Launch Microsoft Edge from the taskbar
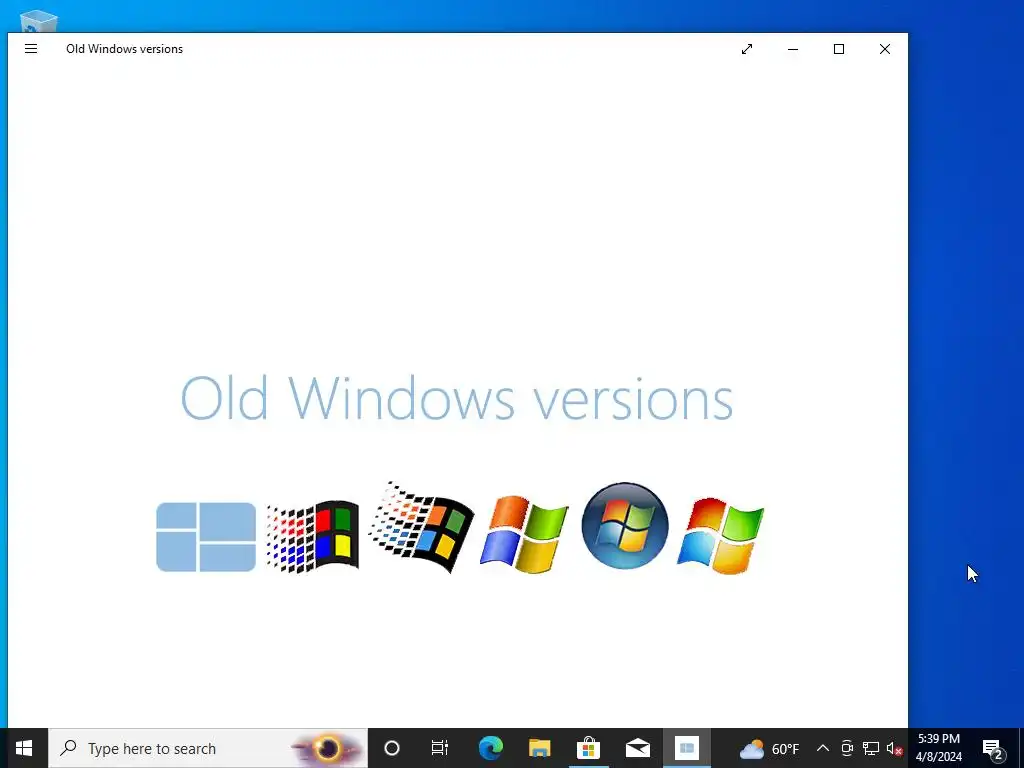 coord(490,748)
